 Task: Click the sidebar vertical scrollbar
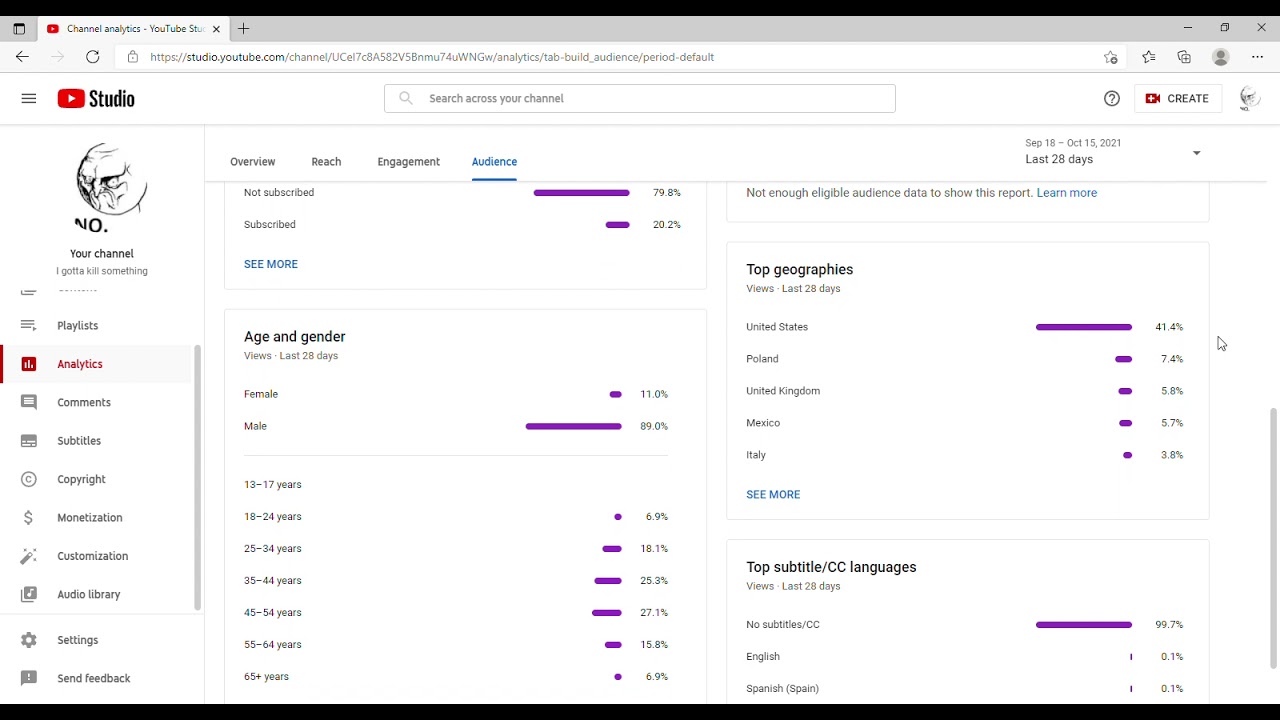tap(198, 477)
